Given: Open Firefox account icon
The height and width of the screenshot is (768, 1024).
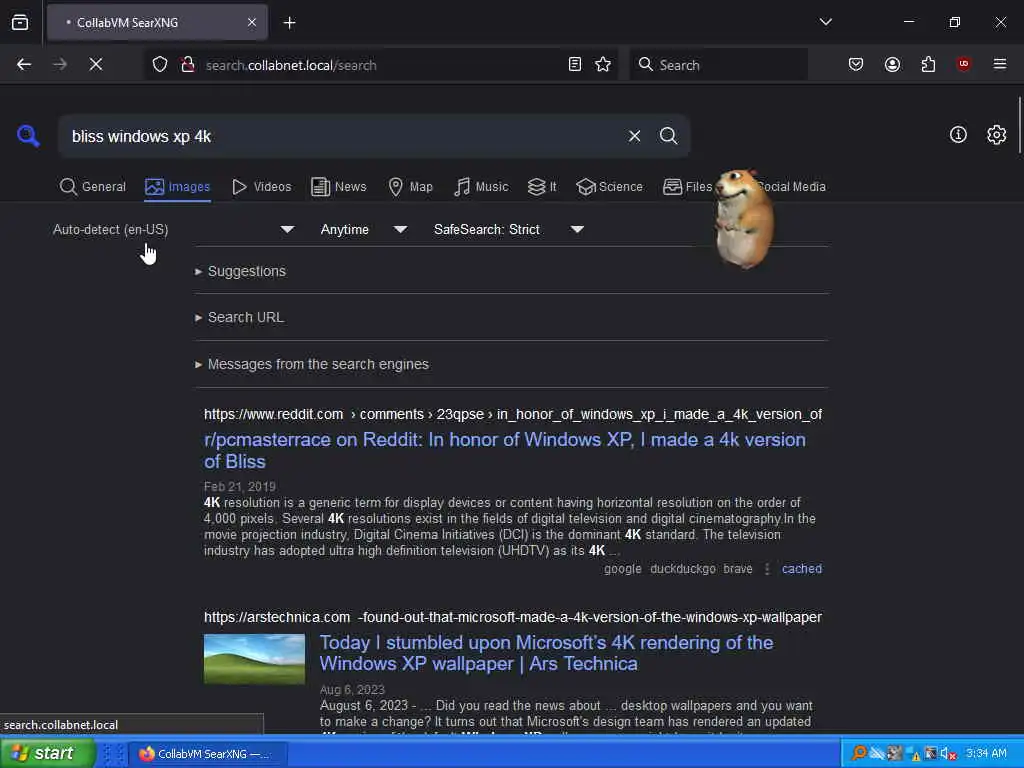Looking at the screenshot, I should pyautogui.click(x=892, y=65).
